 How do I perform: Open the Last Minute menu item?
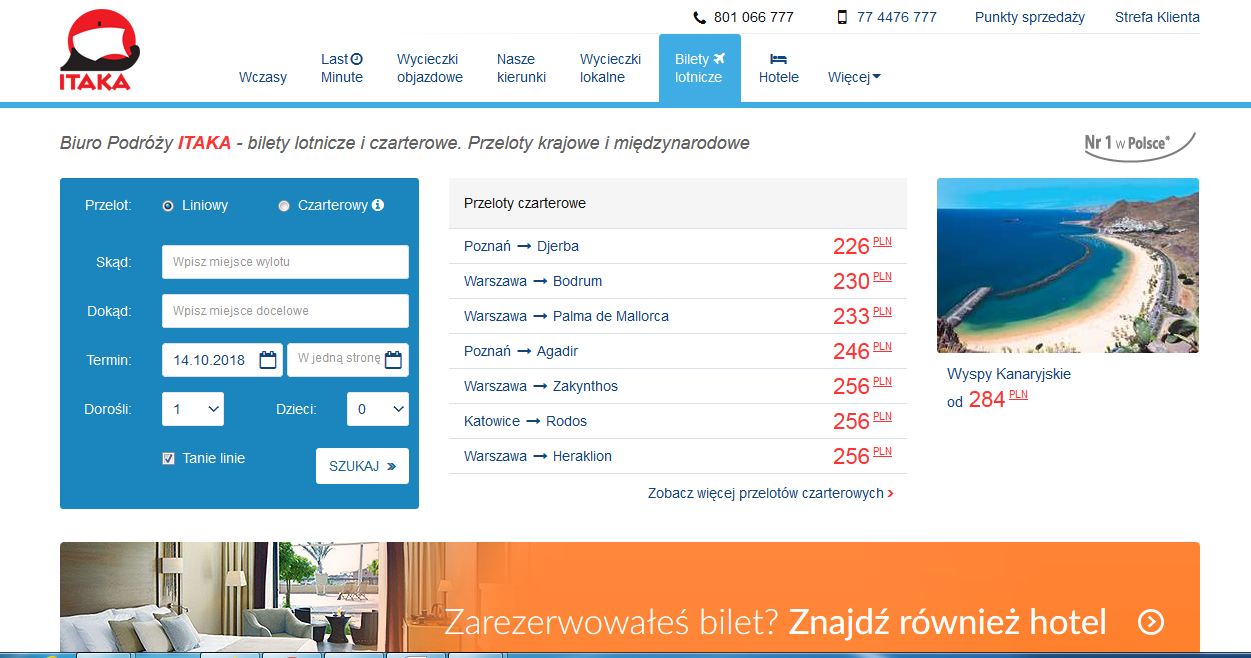click(x=342, y=68)
